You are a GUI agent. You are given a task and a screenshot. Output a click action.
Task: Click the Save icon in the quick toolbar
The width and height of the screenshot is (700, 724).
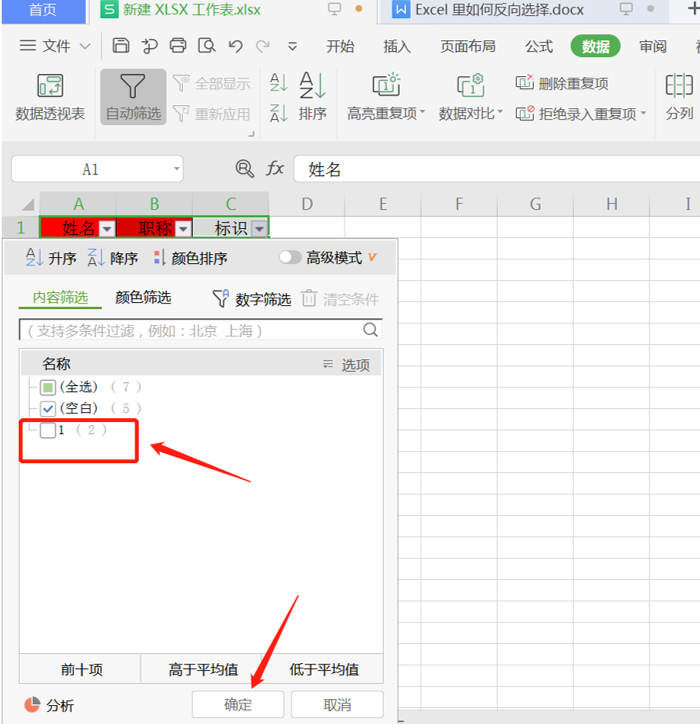[121, 46]
